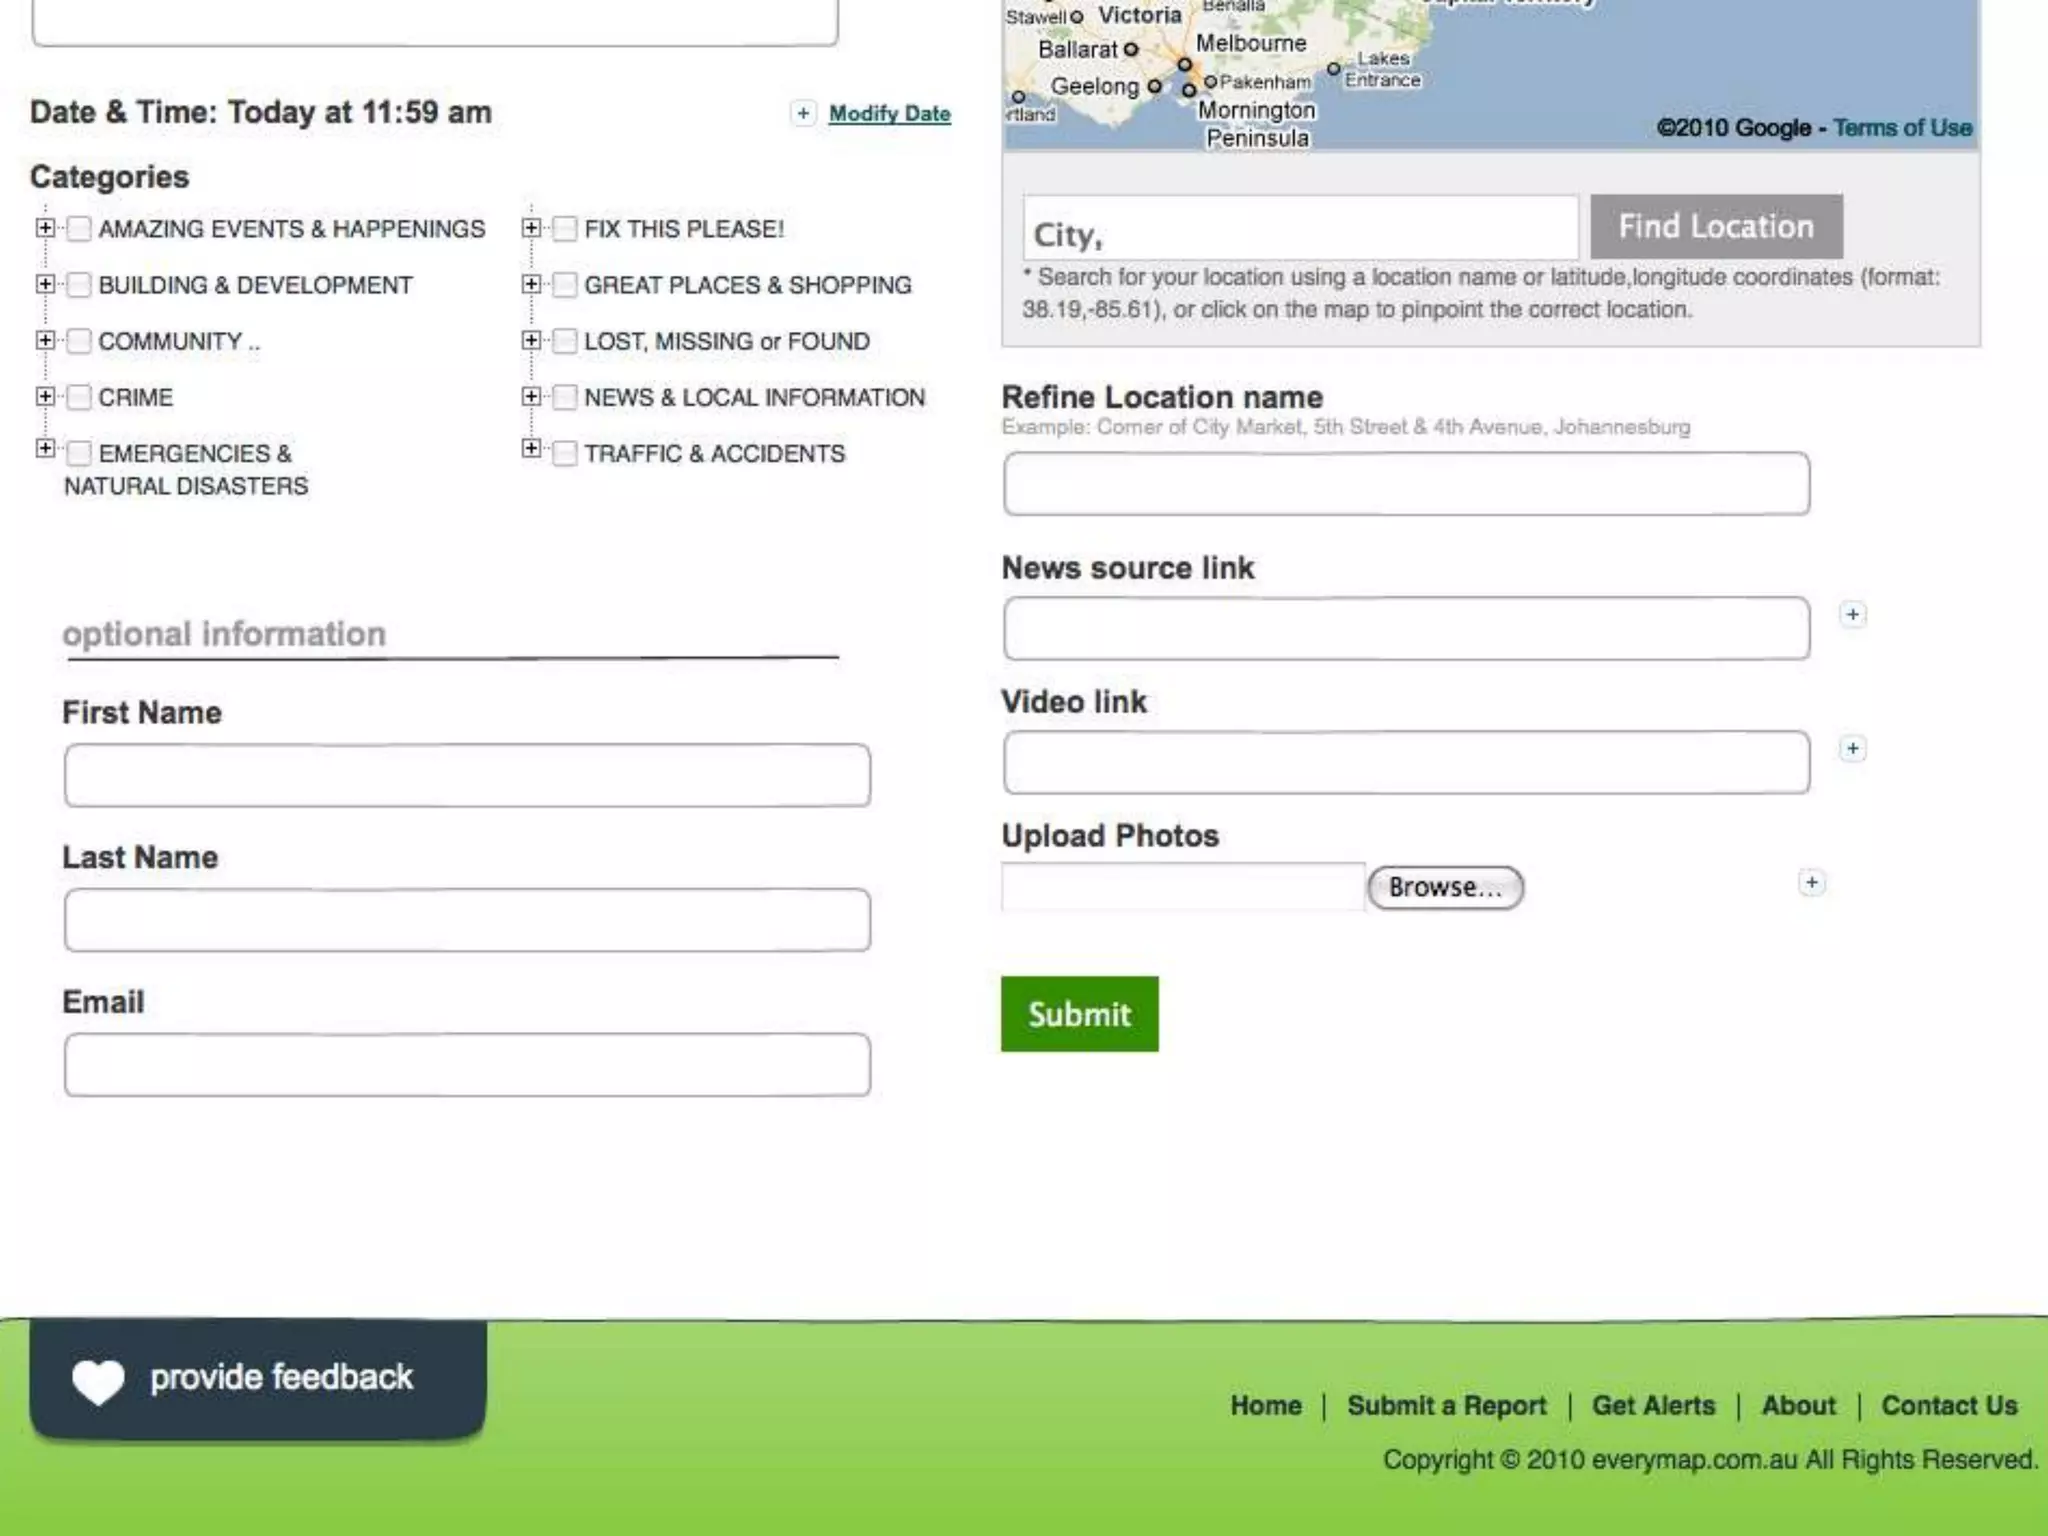Click plus icon beside Video link field
The width and height of the screenshot is (2048, 1536).
(1852, 748)
